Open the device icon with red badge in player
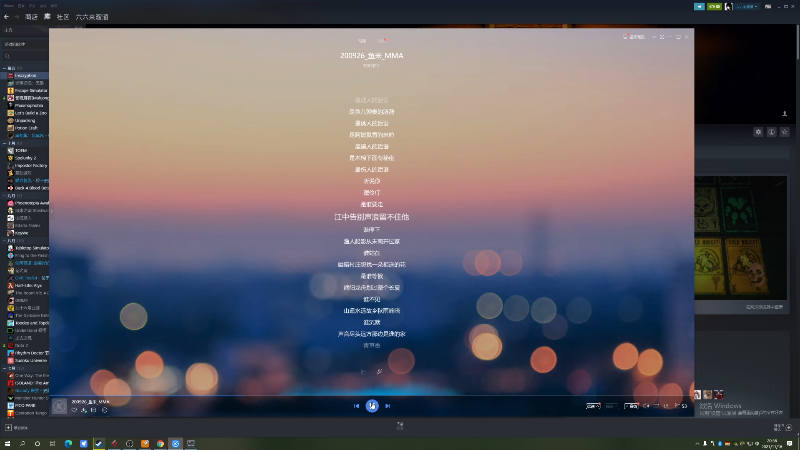Viewport: 800px width, 450px height. (x=626, y=37)
